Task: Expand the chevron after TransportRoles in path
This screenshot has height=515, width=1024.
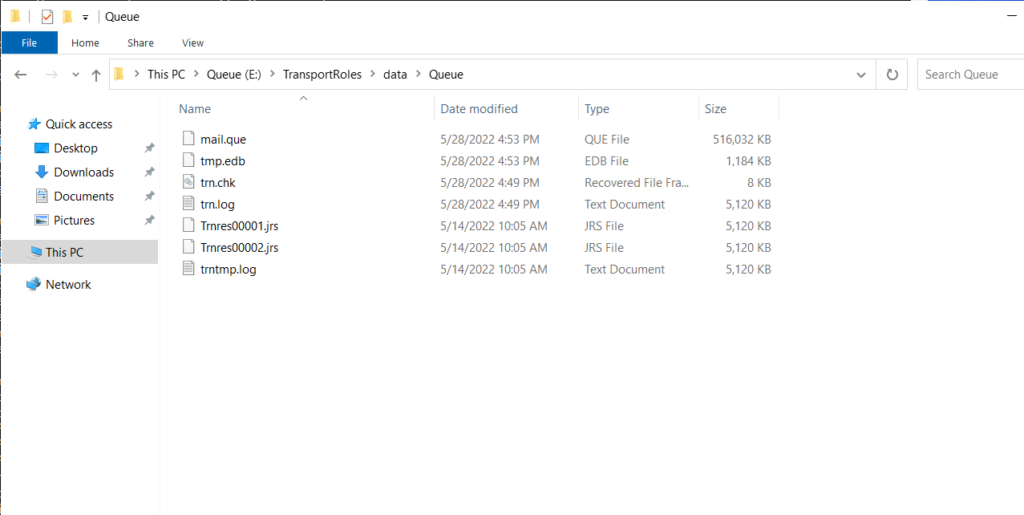Action: coord(372,74)
